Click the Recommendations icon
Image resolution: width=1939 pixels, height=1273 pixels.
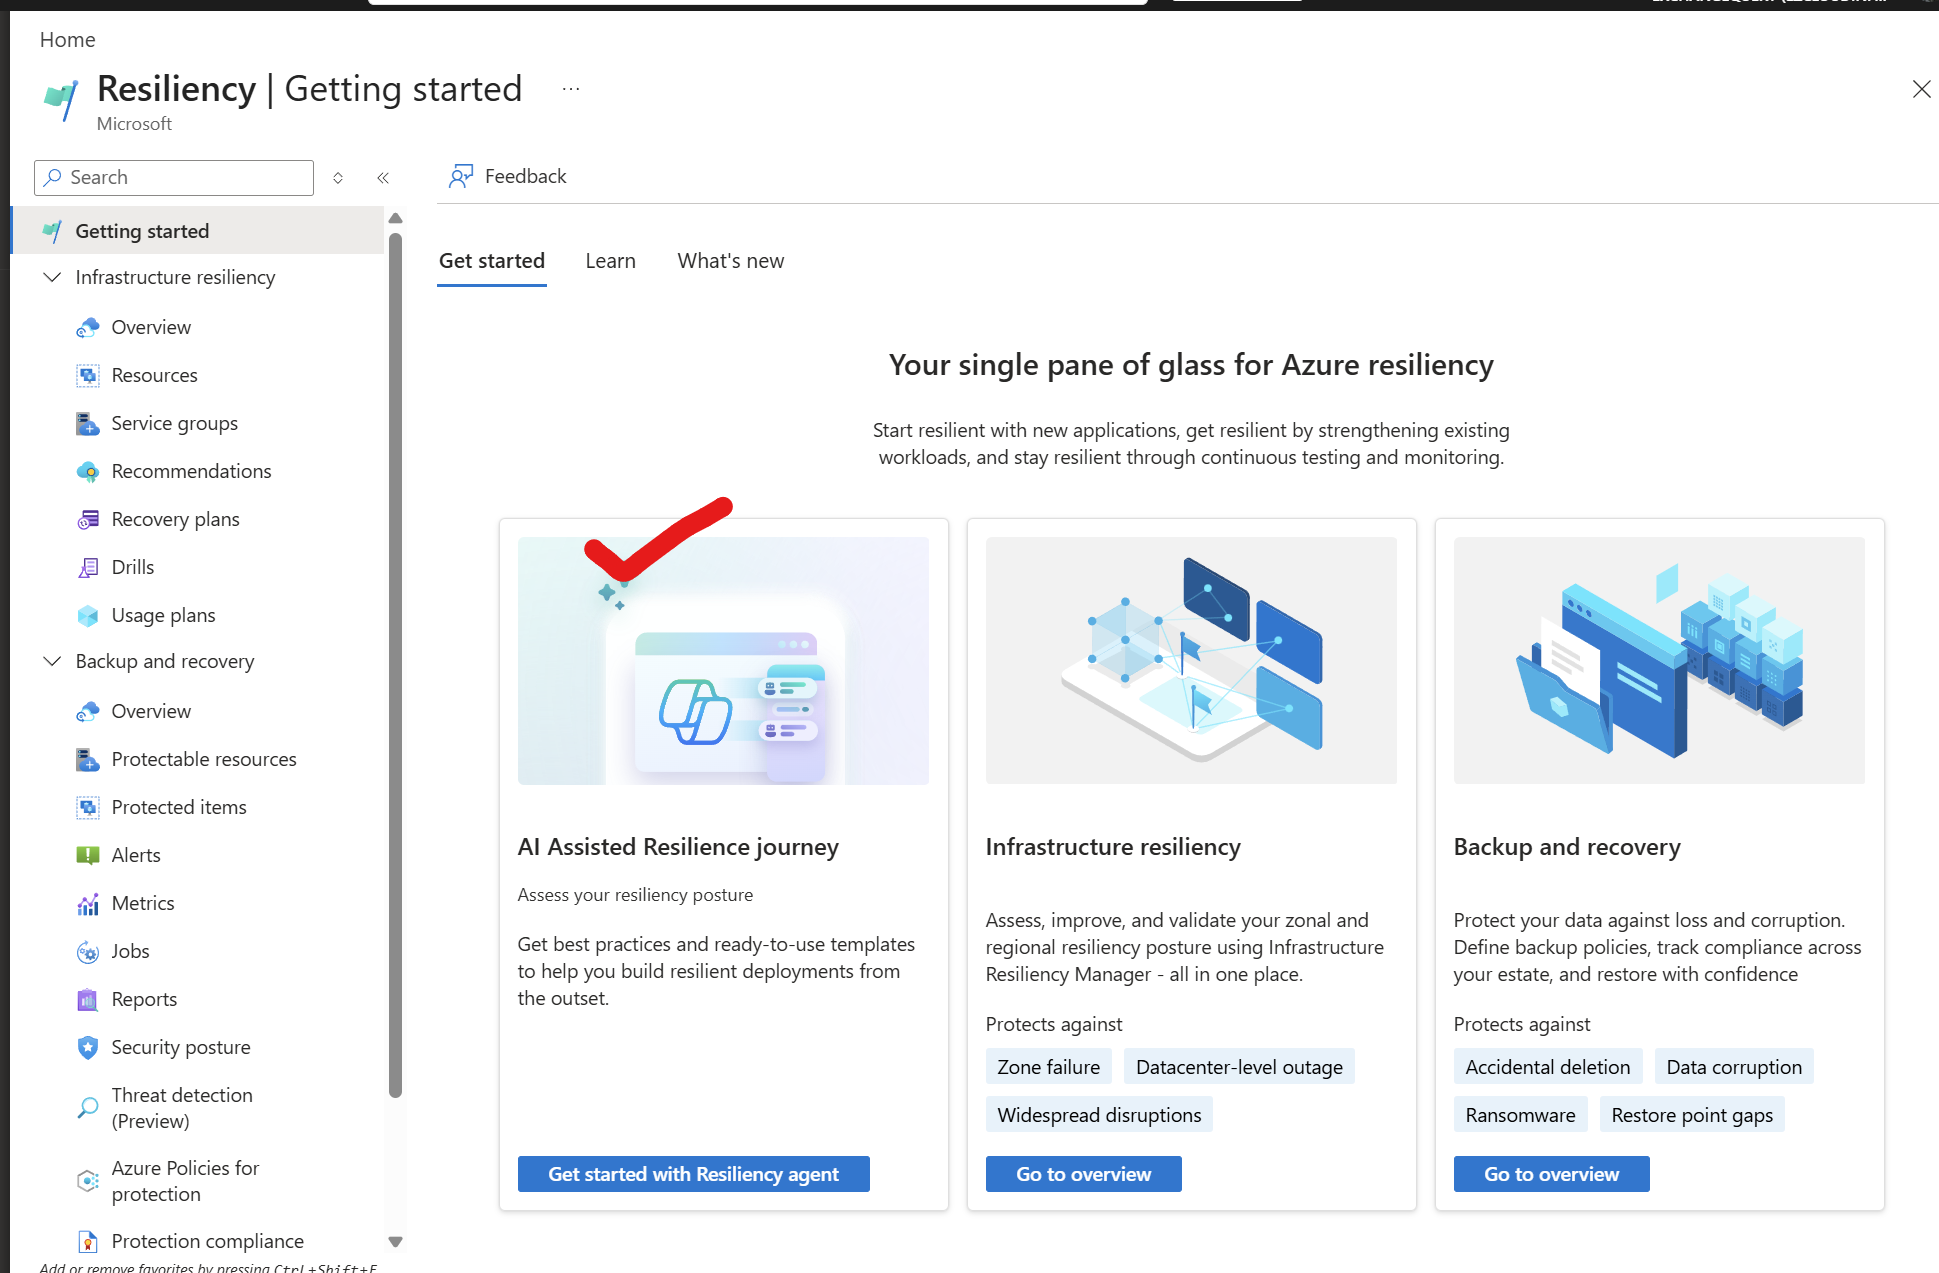tap(88, 471)
